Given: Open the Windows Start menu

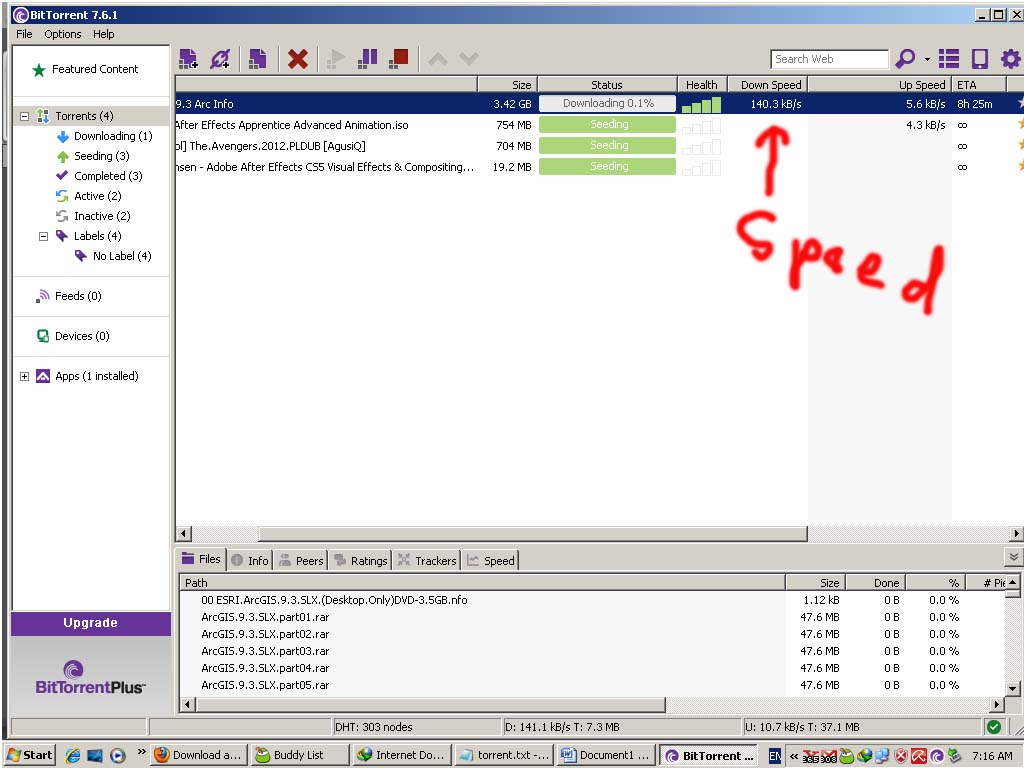Looking at the screenshot, I should [x=30, y=756].
